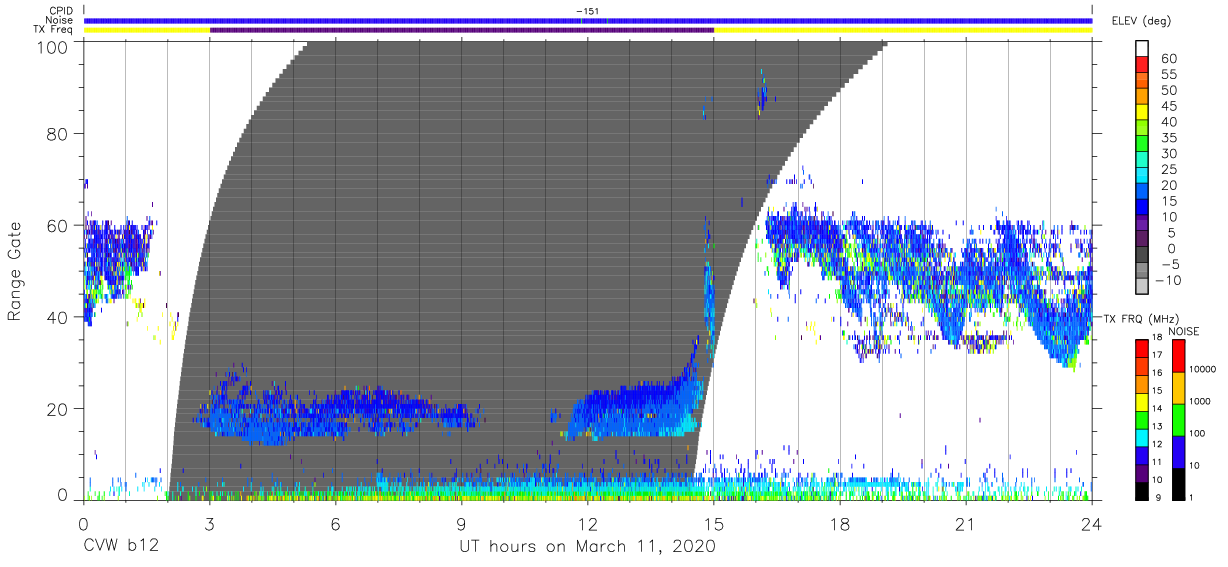Click the "45" label on ELEV scale
The width and height of the screenshot is (1228, 567).
1168,107
